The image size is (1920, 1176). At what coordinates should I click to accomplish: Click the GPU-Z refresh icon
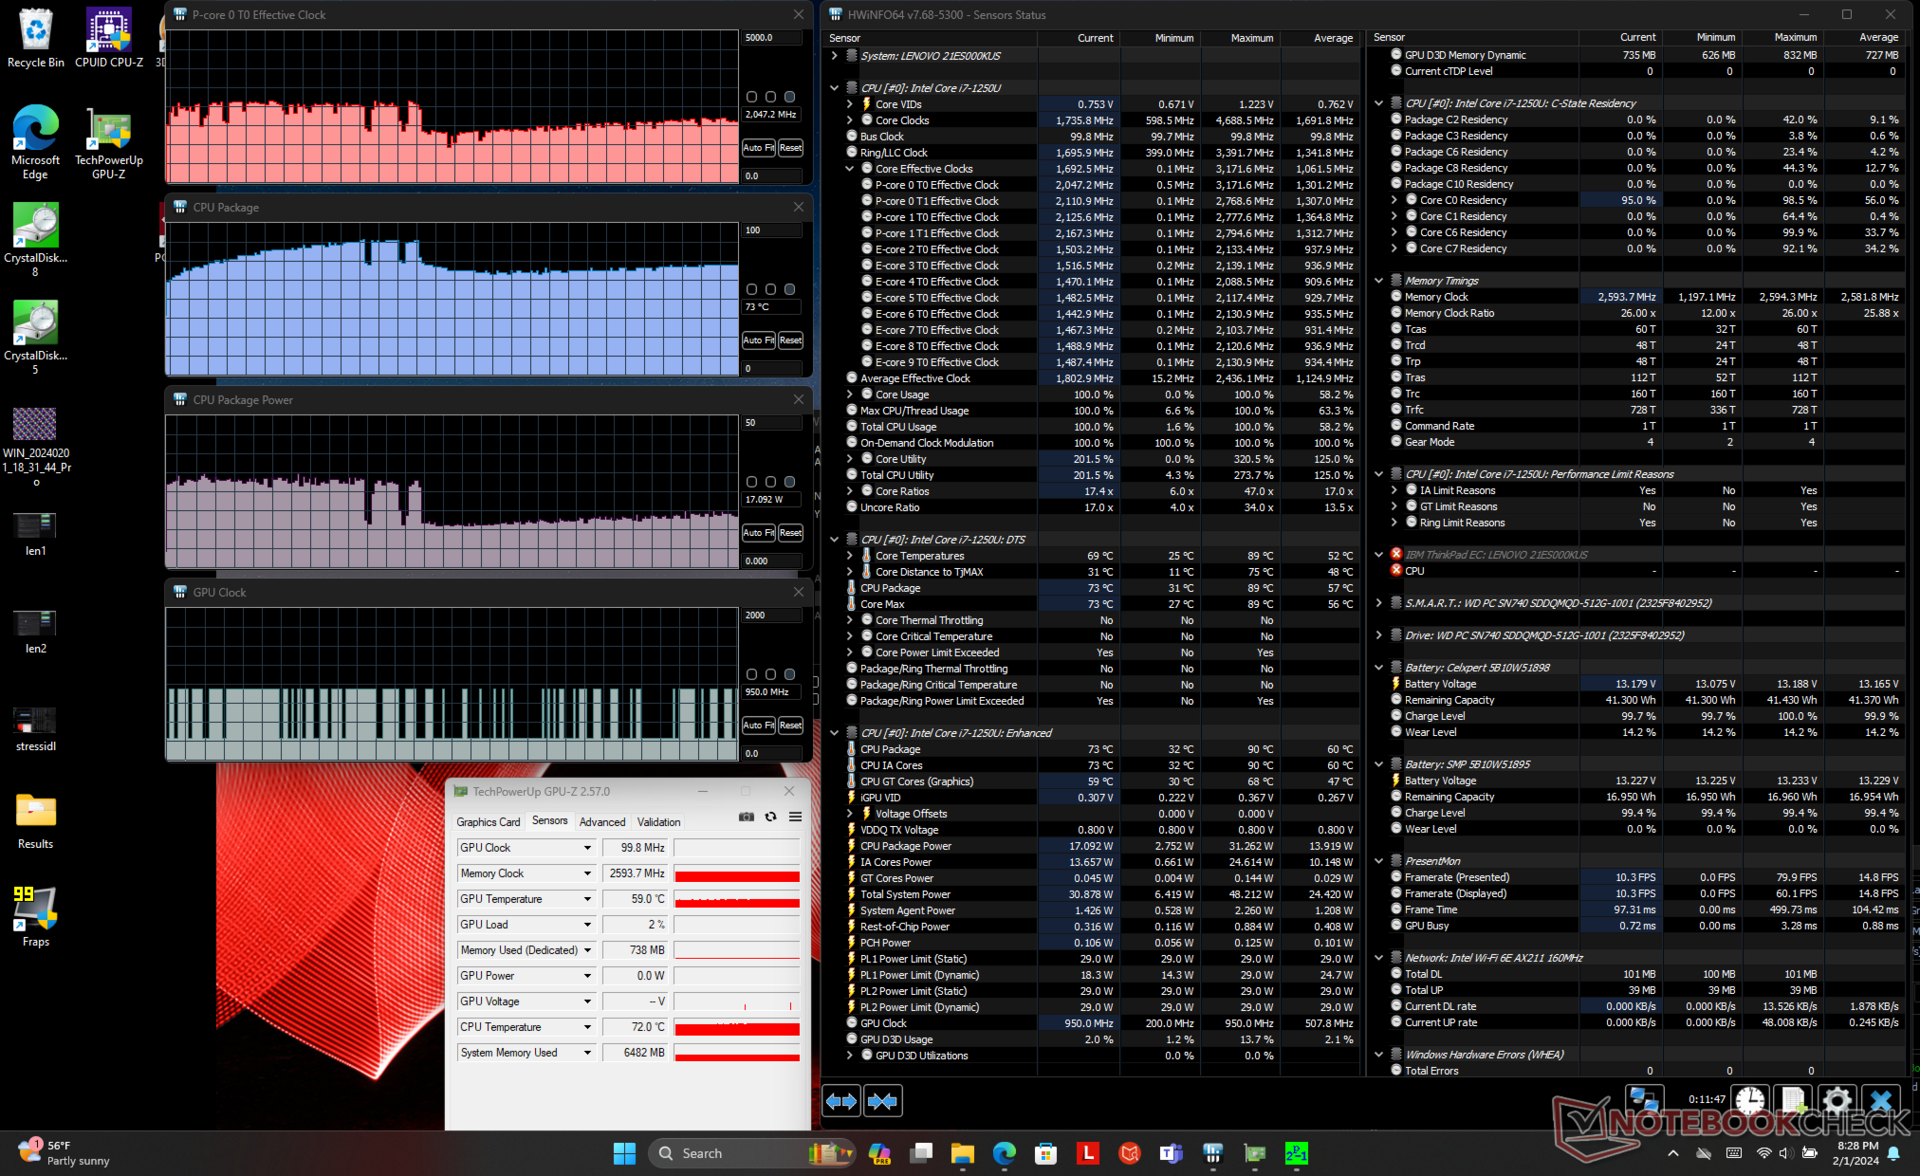[770, 817]
